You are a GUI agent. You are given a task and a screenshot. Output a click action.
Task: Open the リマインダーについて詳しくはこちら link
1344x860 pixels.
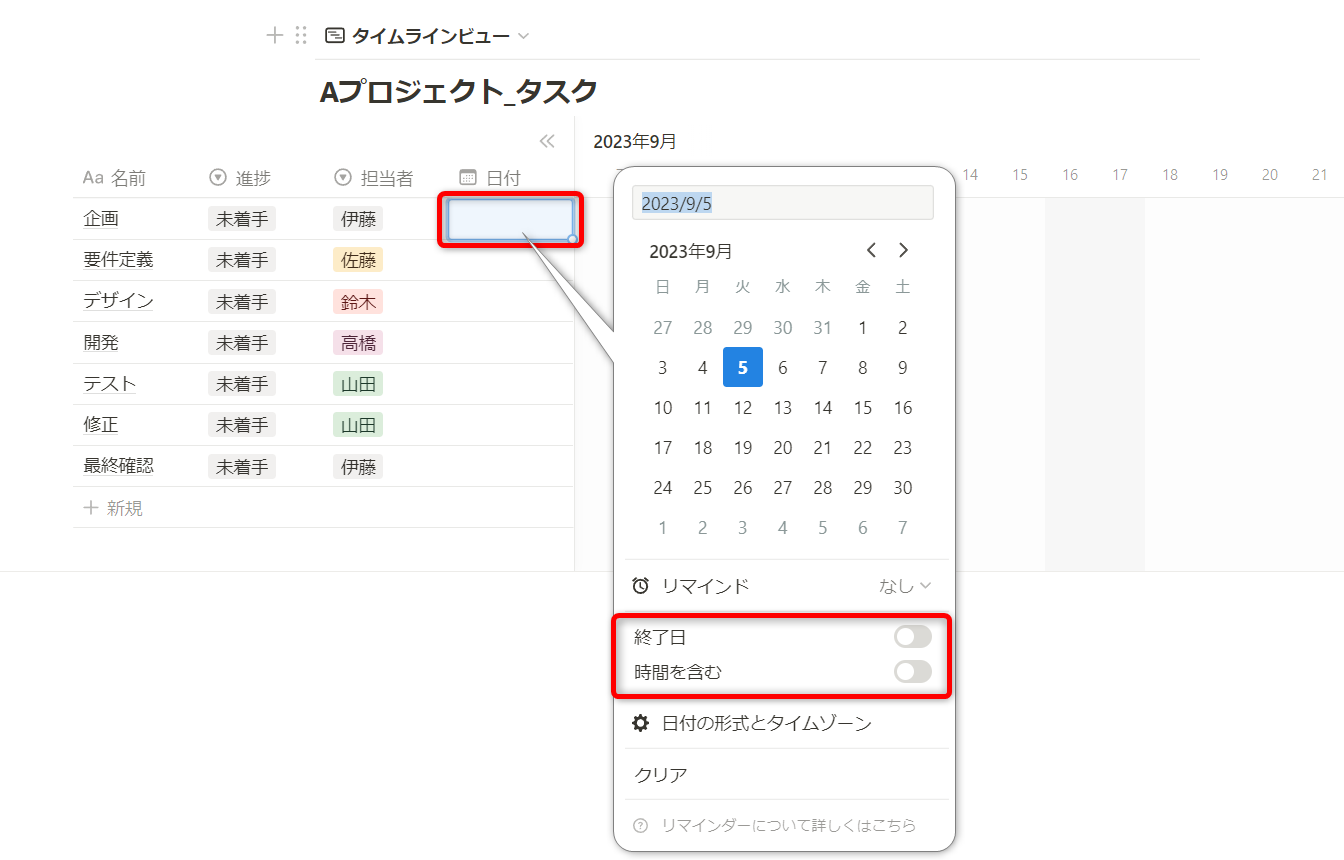pos(788,825)
